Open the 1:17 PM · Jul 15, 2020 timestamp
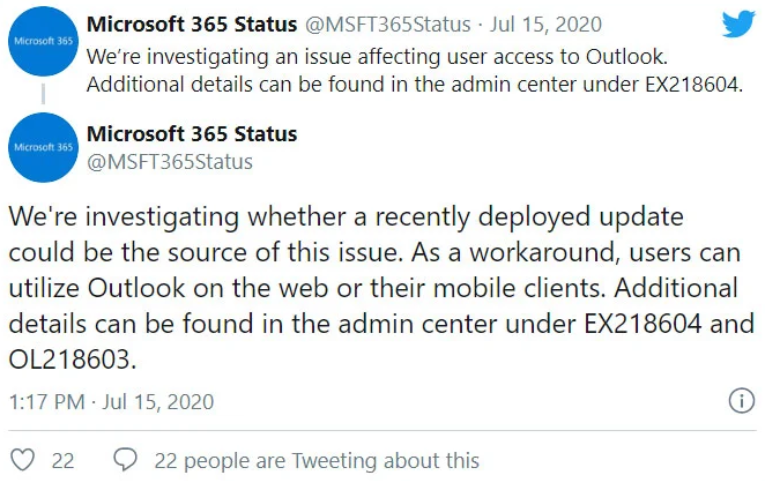This screenshot has width=765, height=481. 111,401
